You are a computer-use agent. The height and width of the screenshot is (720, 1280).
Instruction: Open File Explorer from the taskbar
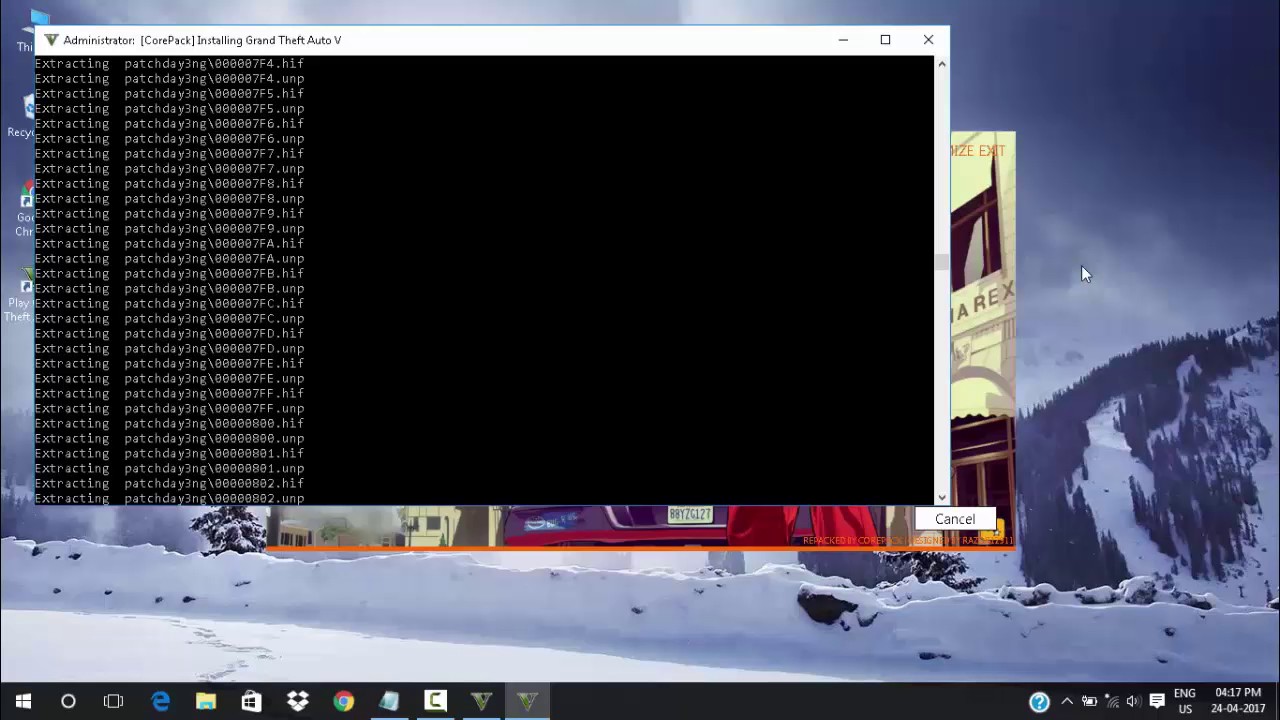tap(206, 702)
